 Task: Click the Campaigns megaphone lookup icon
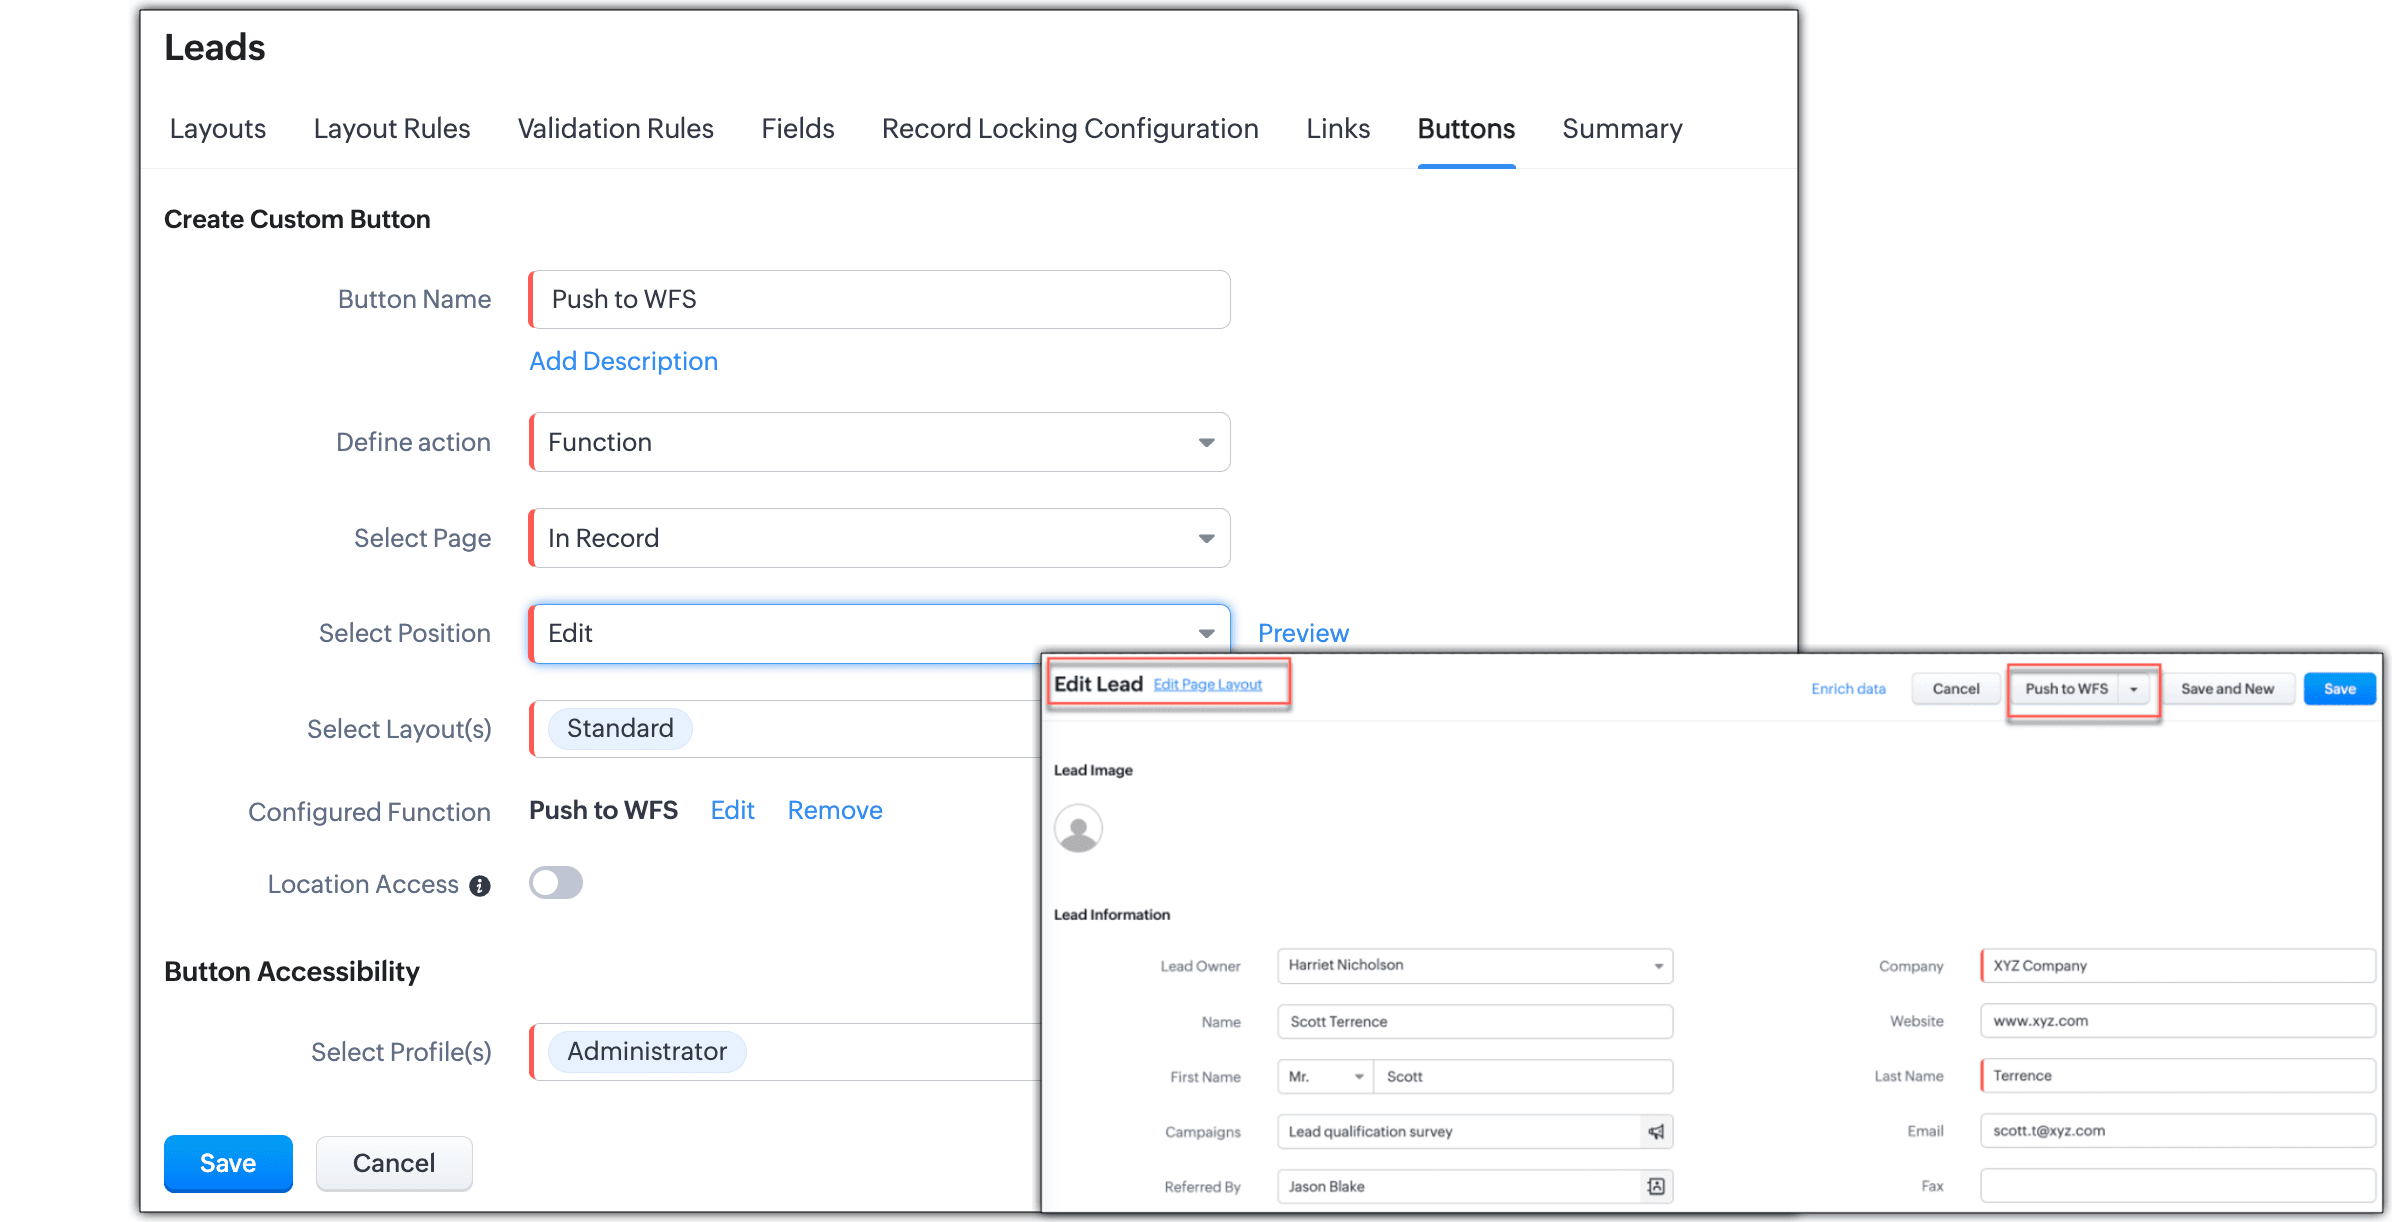(x=1656, y=1131)
